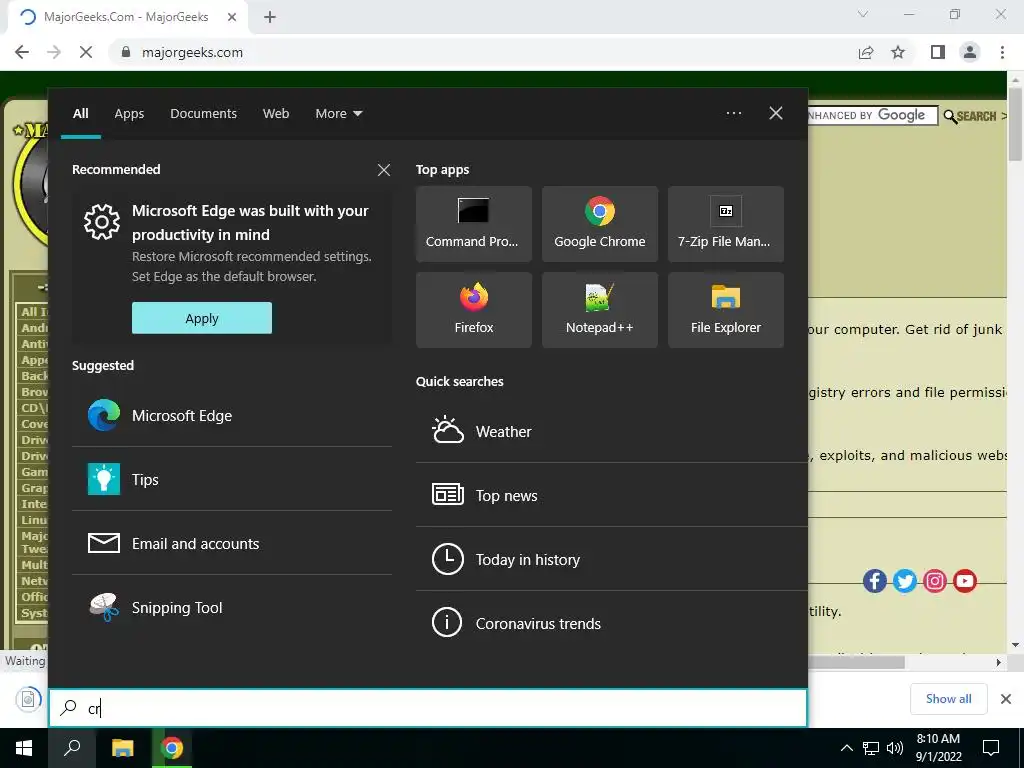
Task: Switch to the Apps search tab
Action: [x=129, y=114]
